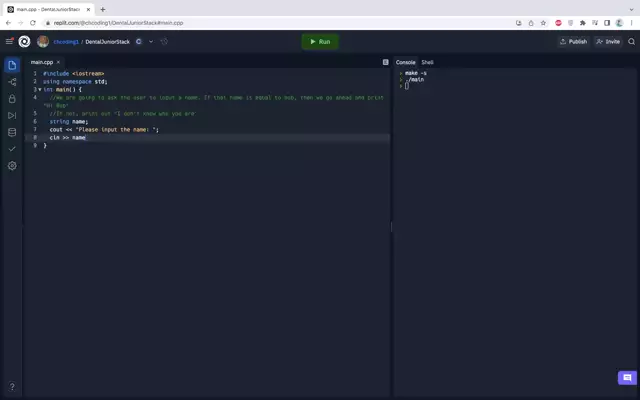Click './main' output in console
Screen dimensions: 640x400
point(415,80)
